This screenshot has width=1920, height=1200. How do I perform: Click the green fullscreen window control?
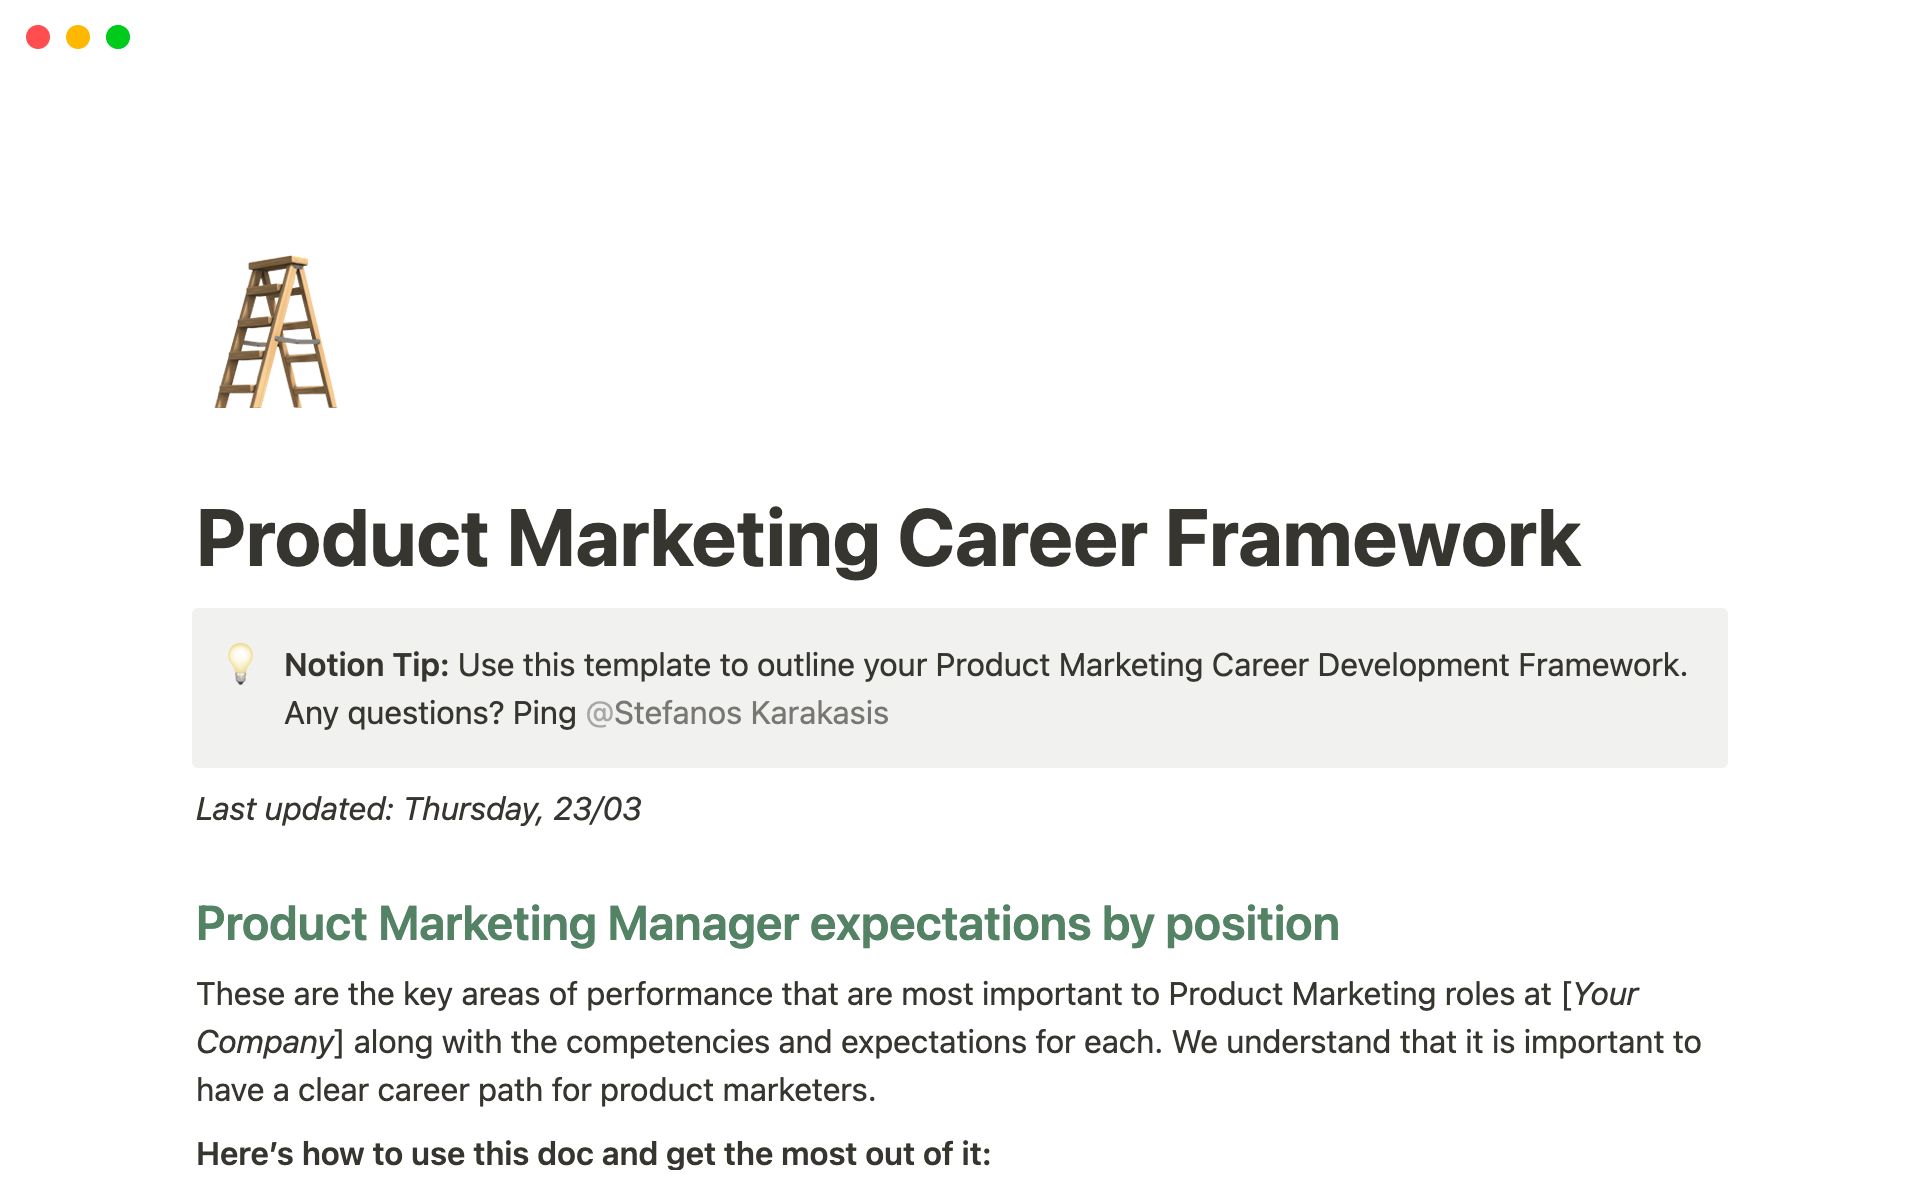[118, 37]
